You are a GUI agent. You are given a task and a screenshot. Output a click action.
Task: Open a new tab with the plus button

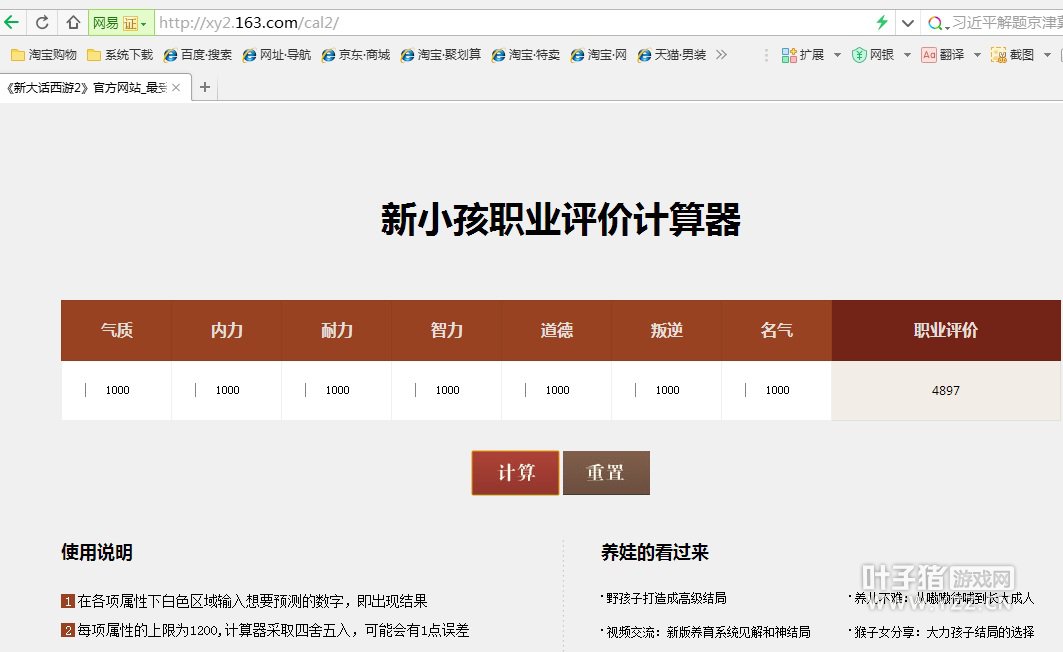coord(205,88)
